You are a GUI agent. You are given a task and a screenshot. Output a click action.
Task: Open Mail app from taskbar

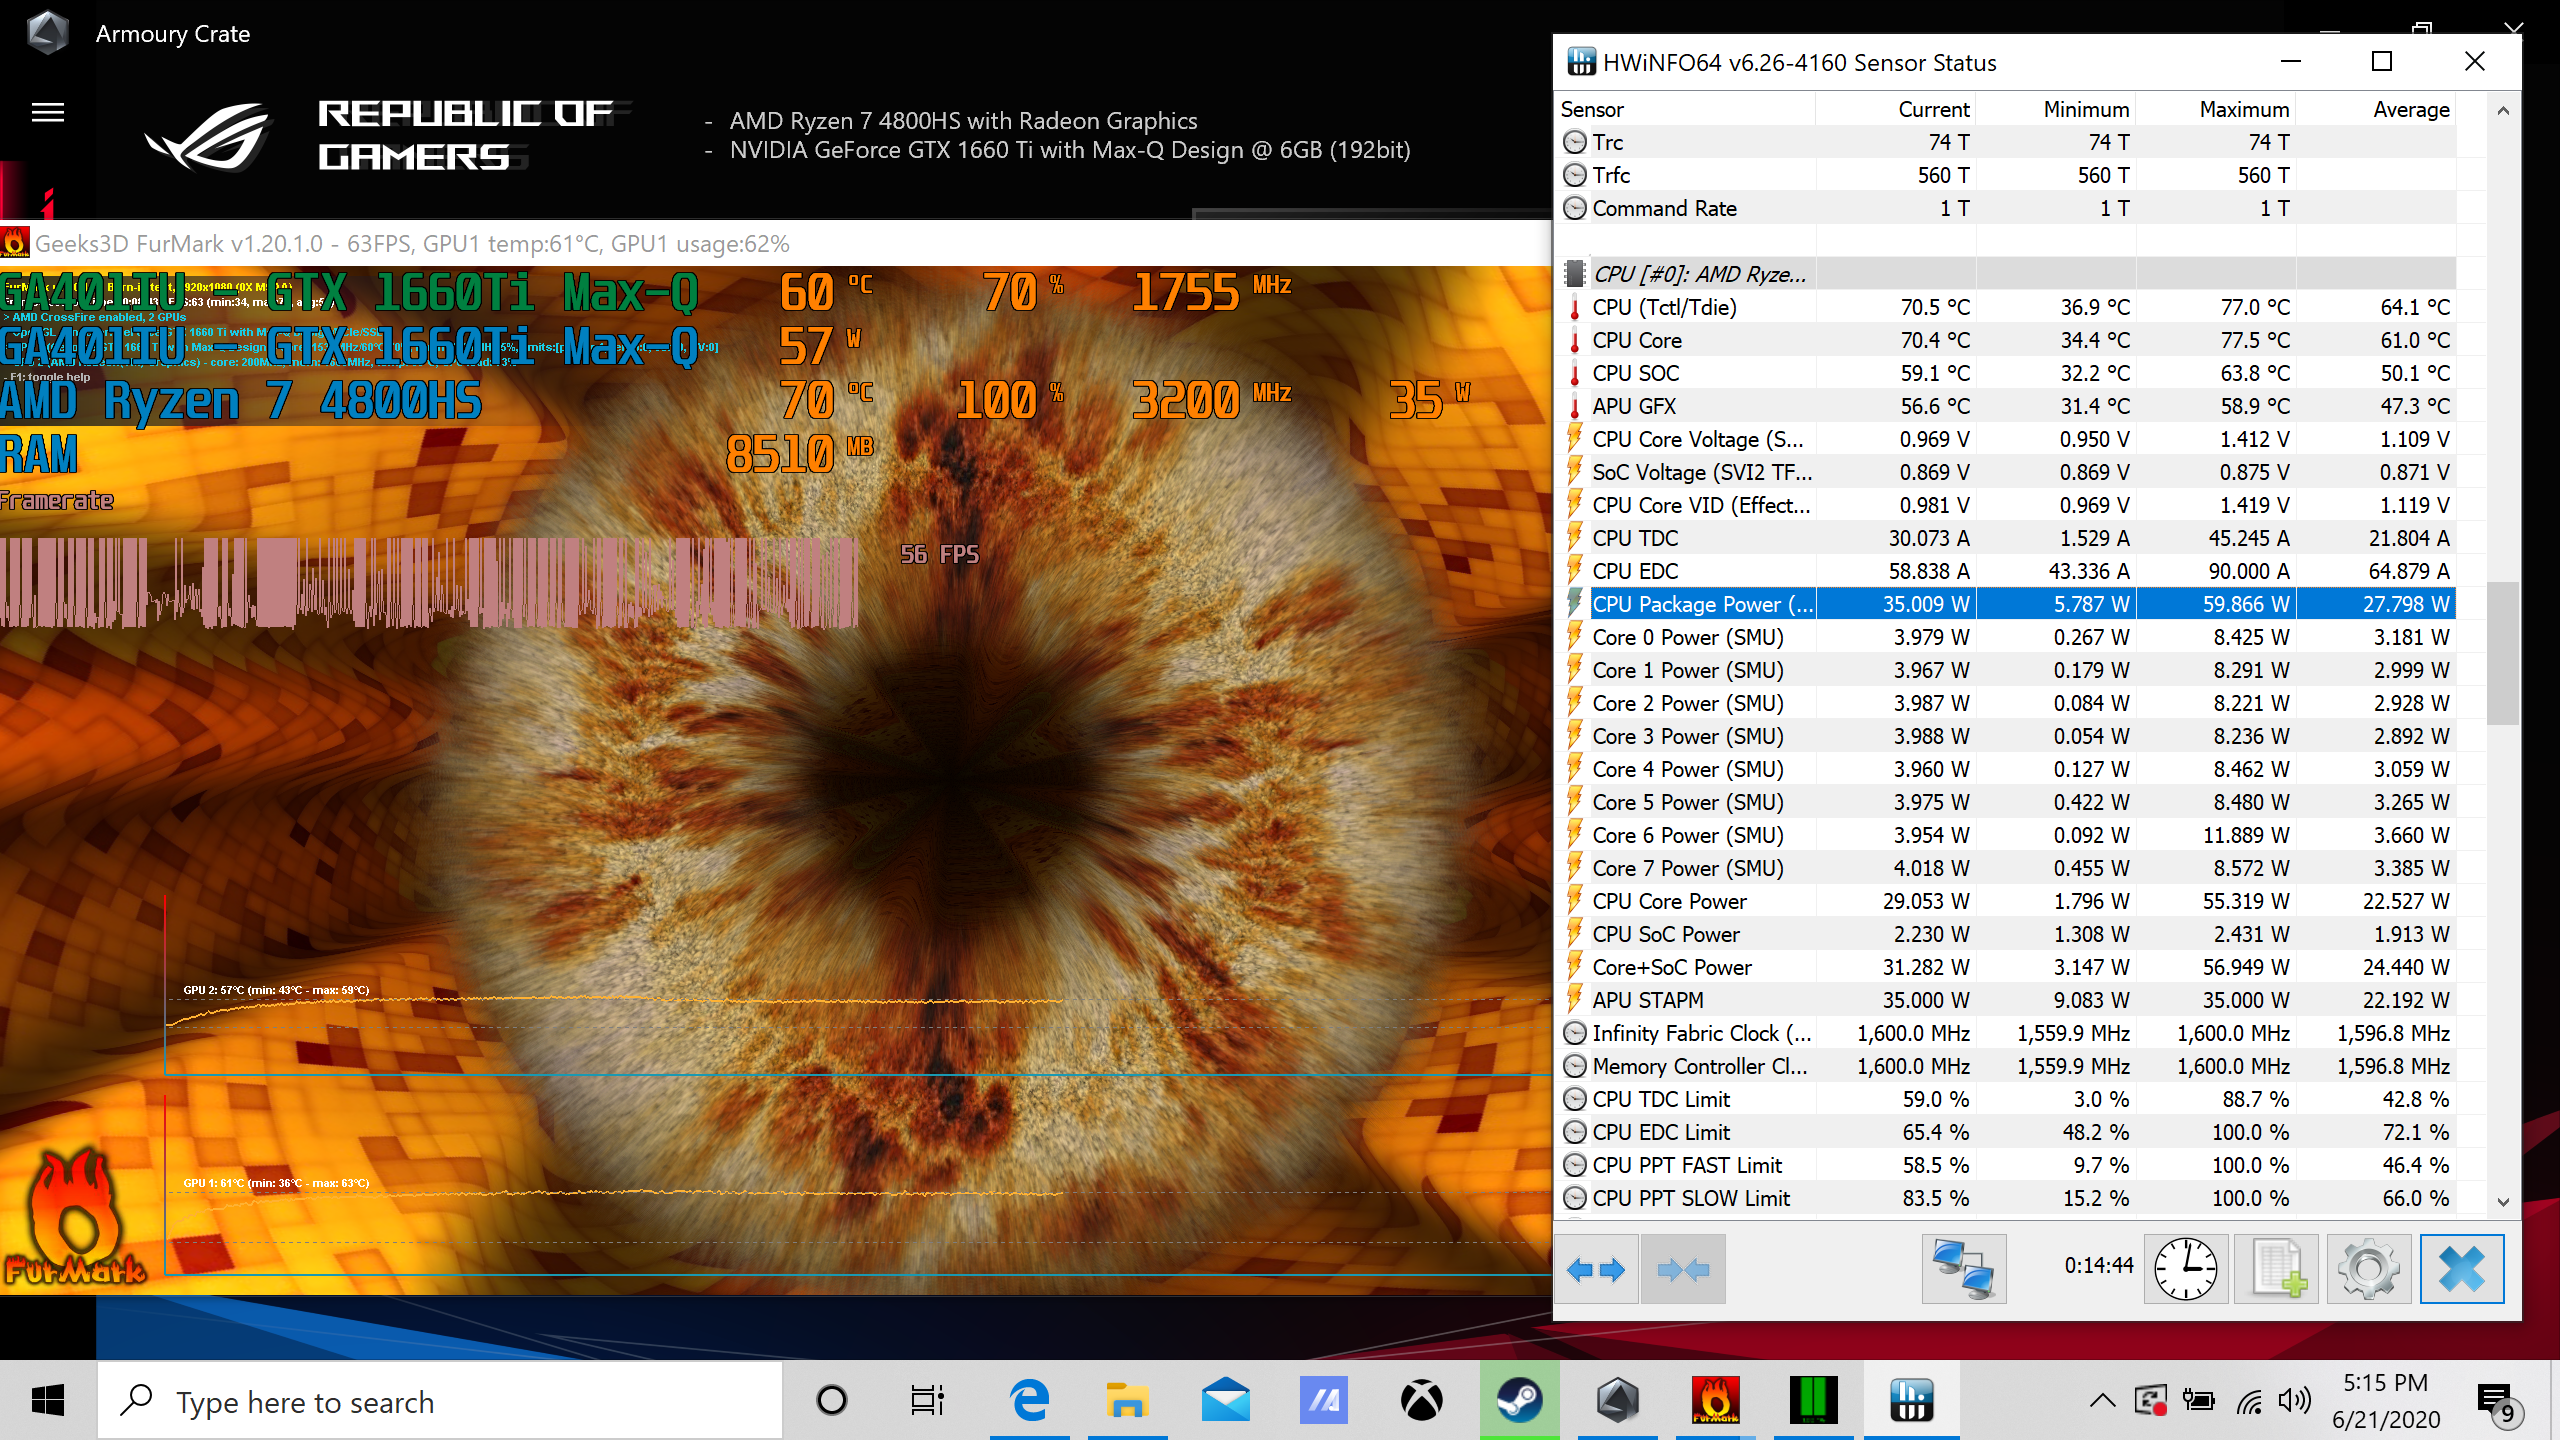[1225, 1400]
